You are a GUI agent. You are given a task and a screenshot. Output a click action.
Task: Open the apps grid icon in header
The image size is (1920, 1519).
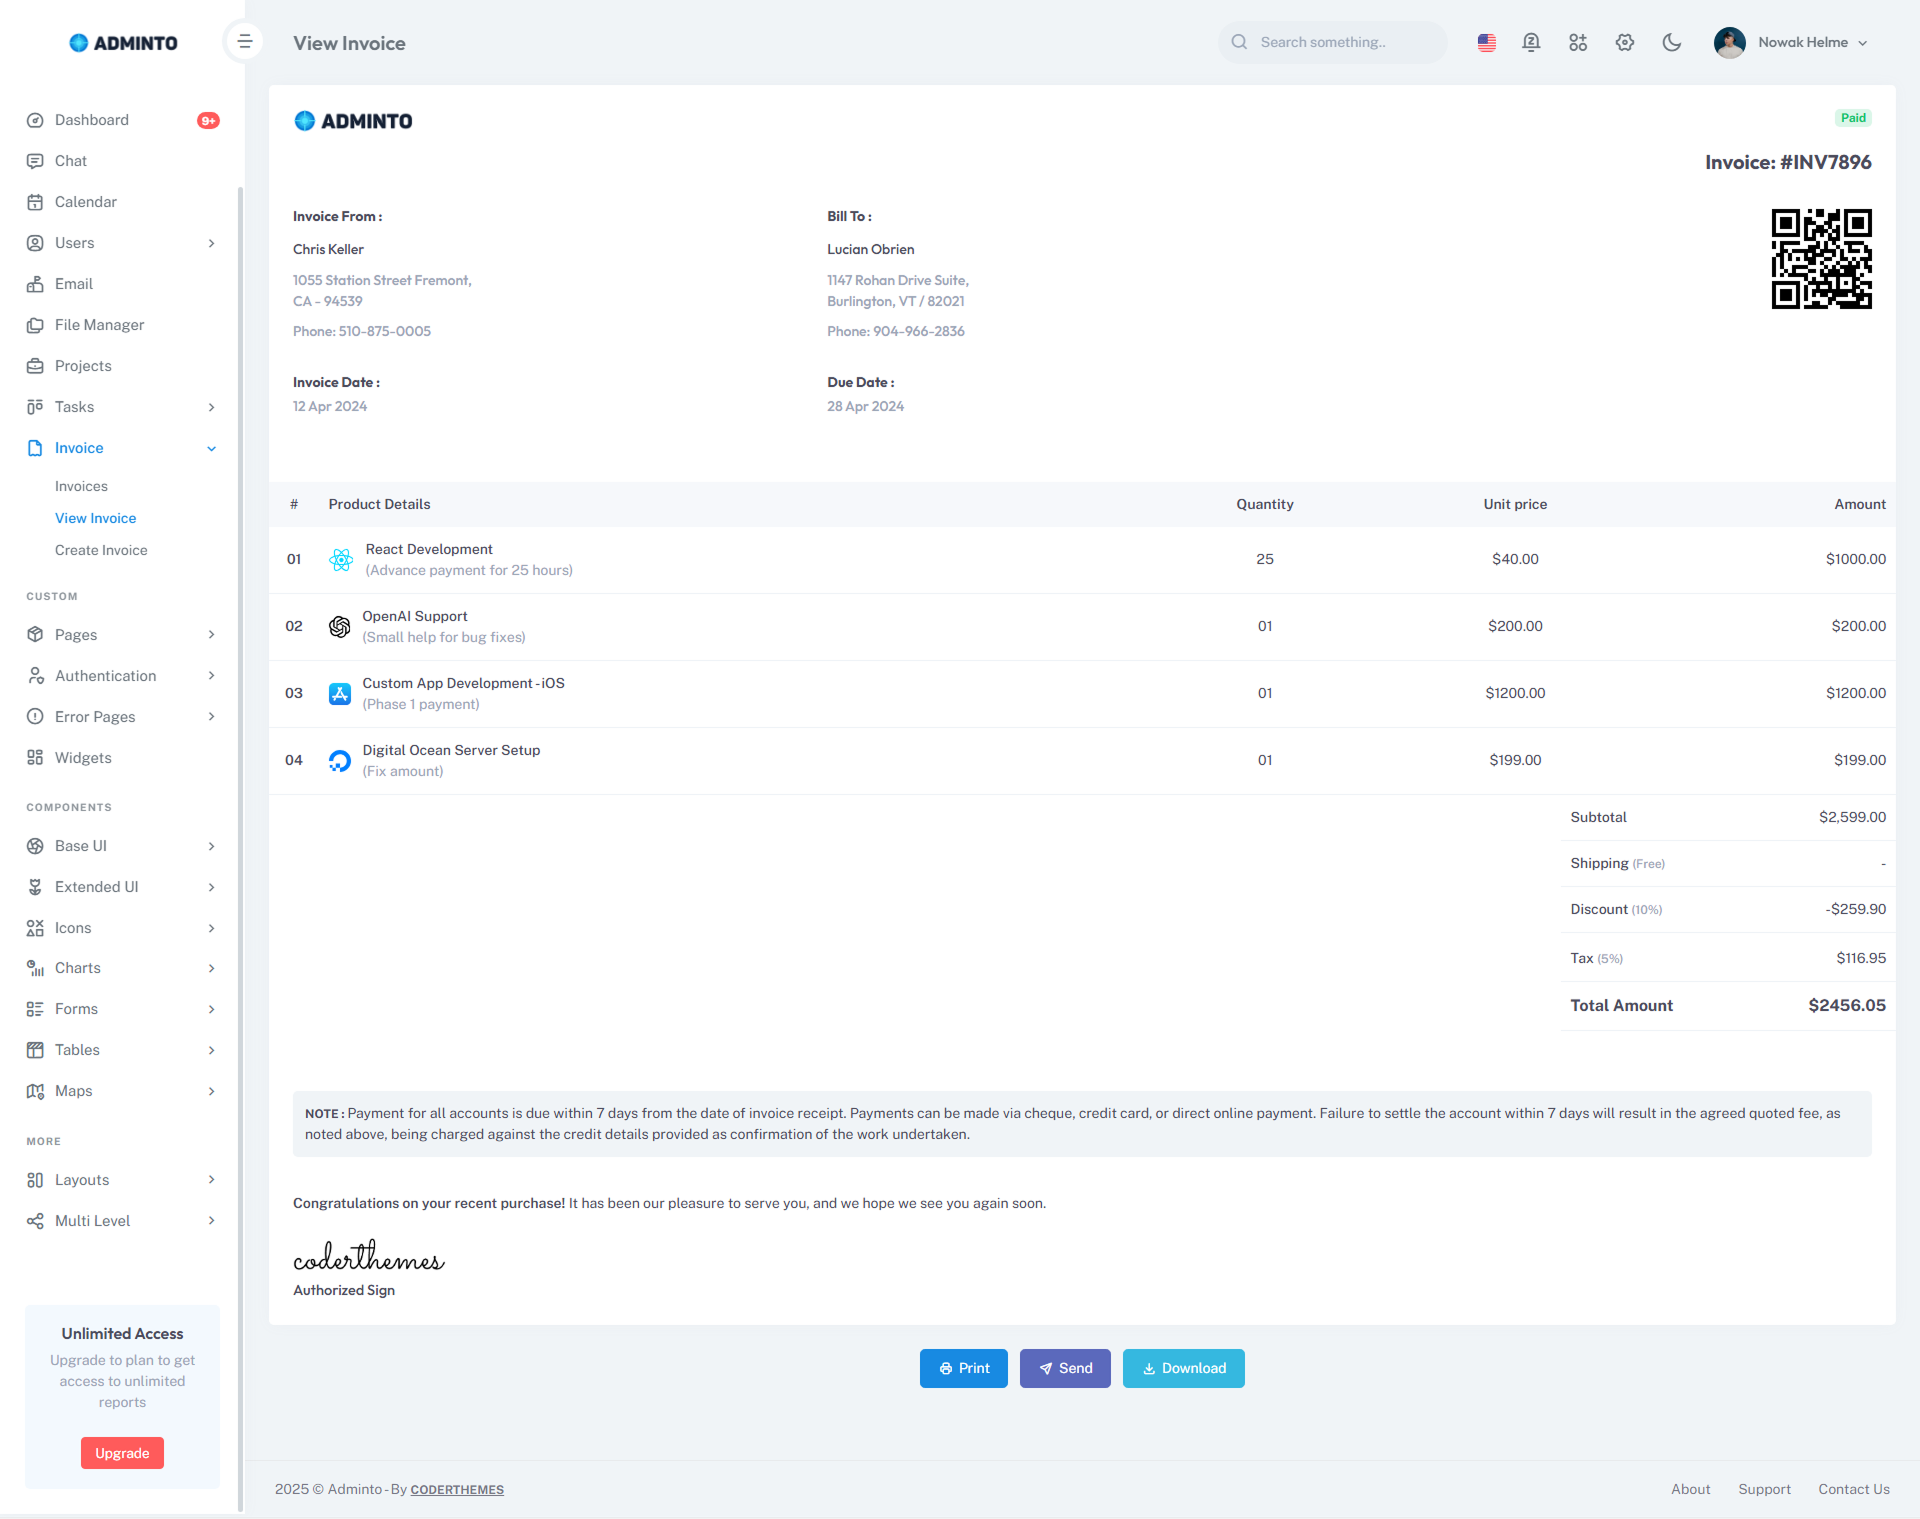pos(1578,42)
